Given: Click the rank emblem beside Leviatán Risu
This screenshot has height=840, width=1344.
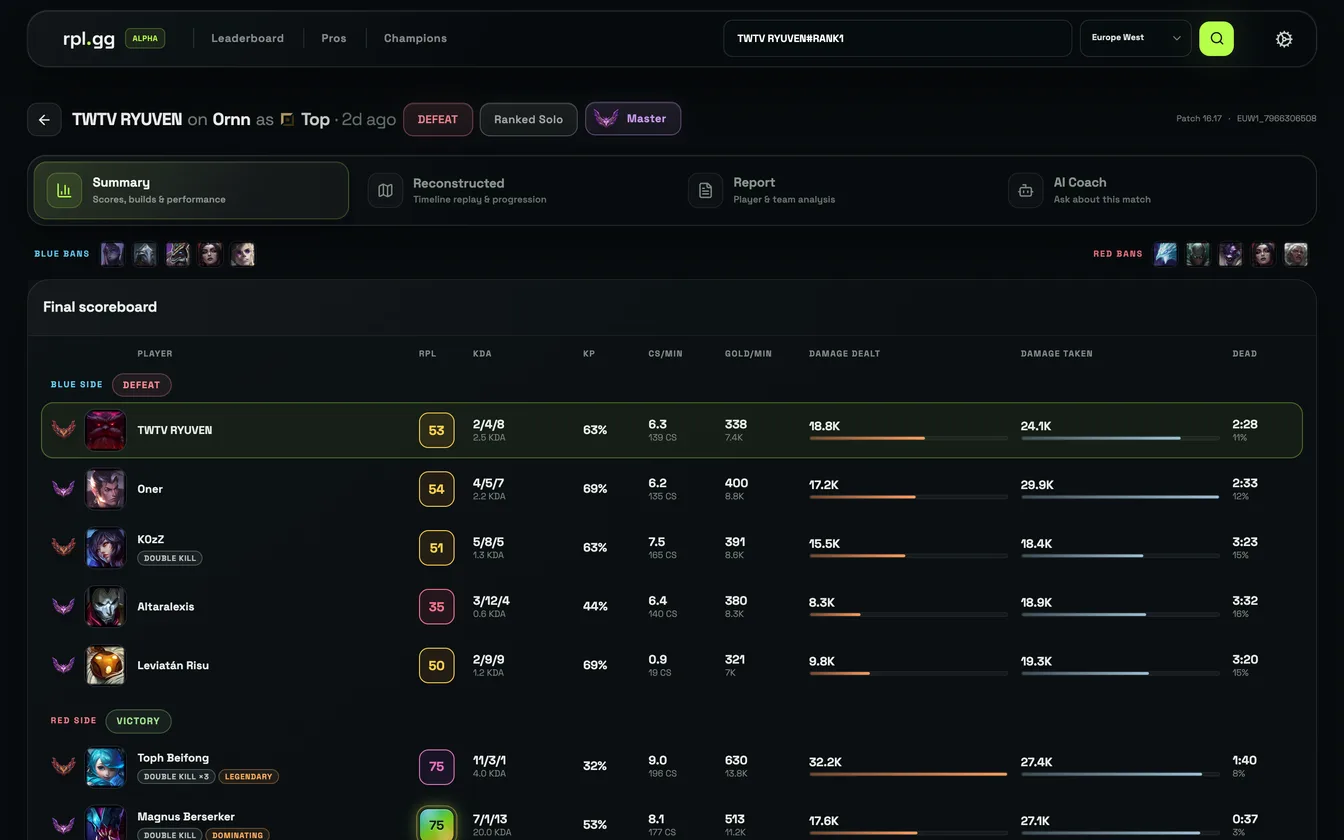Looking at the screenshot, I should (x=64, y=665).
